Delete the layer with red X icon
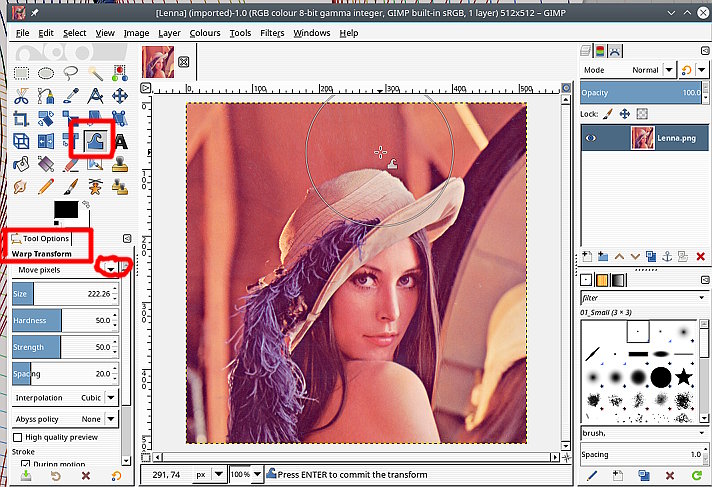Viewport: 712px width, 487px height. [x=700, y=257]
